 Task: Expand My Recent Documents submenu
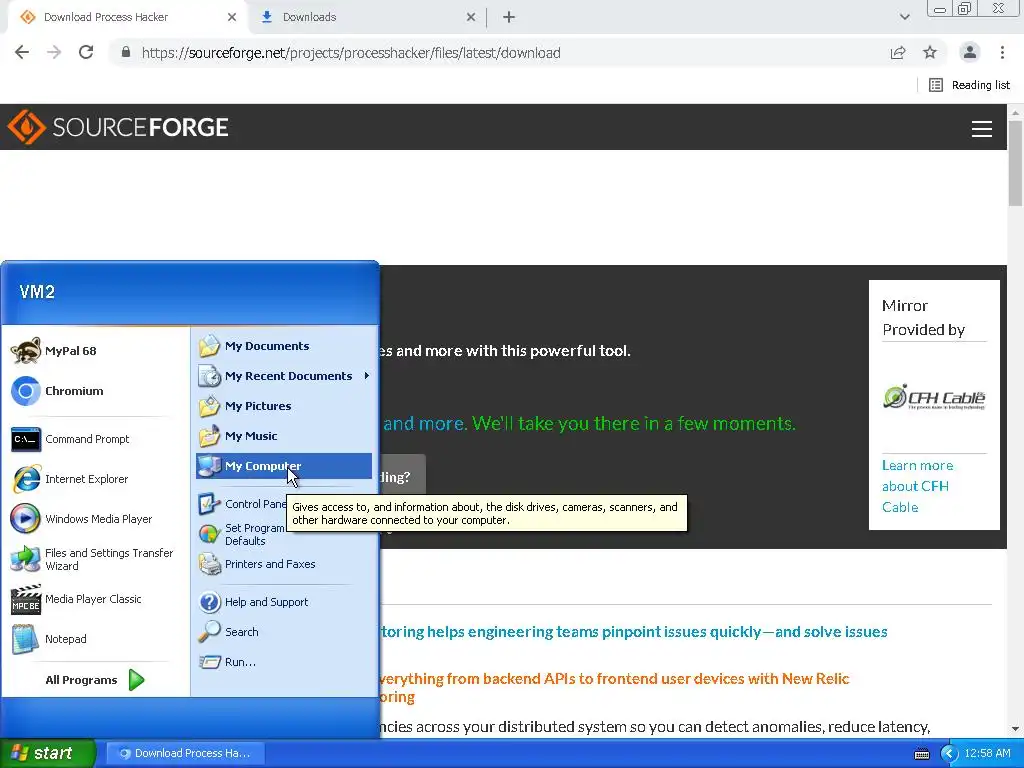[x=283, y=376]
